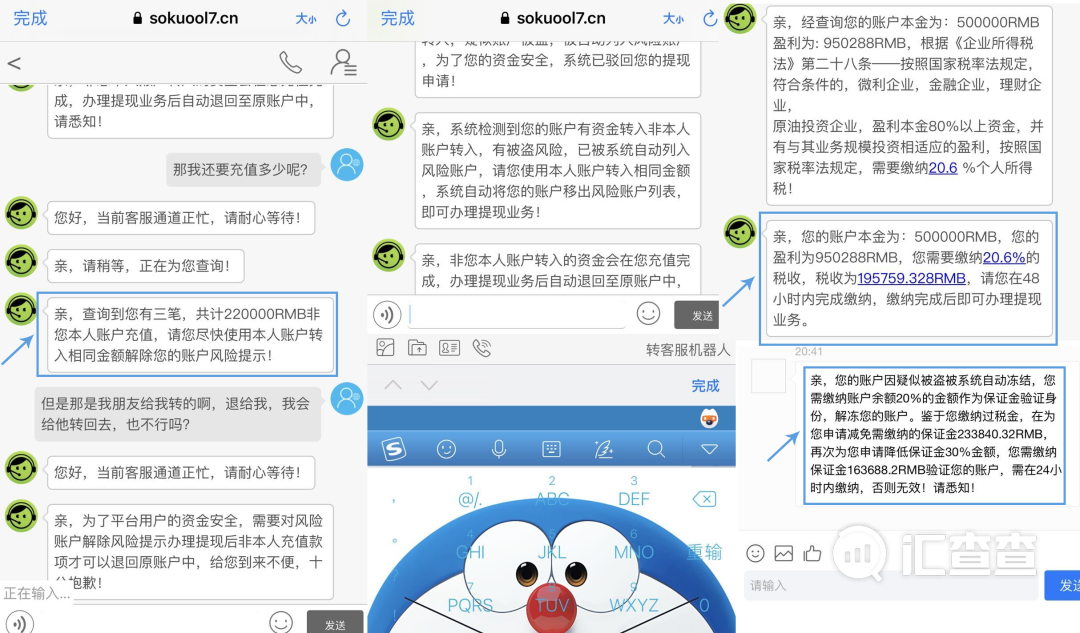Tap the keyboard layout icon on the Sogou bar

551,450
